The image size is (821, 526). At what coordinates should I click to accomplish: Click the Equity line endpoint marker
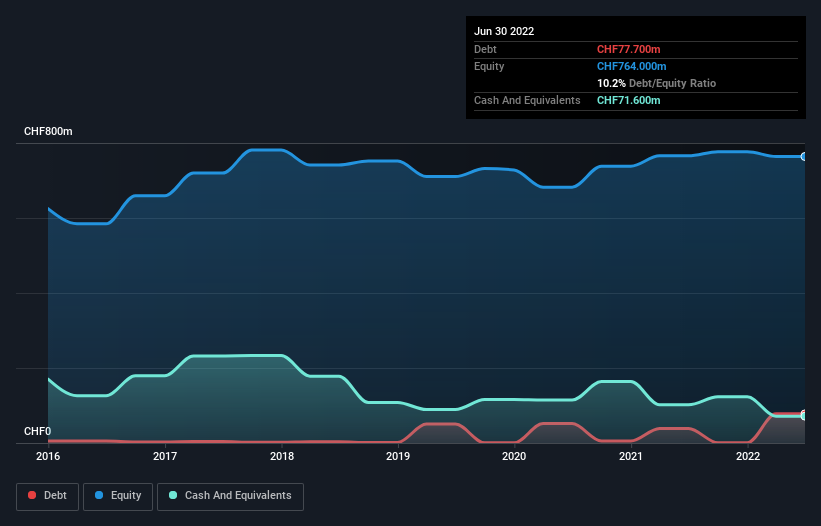pos(803,156)
